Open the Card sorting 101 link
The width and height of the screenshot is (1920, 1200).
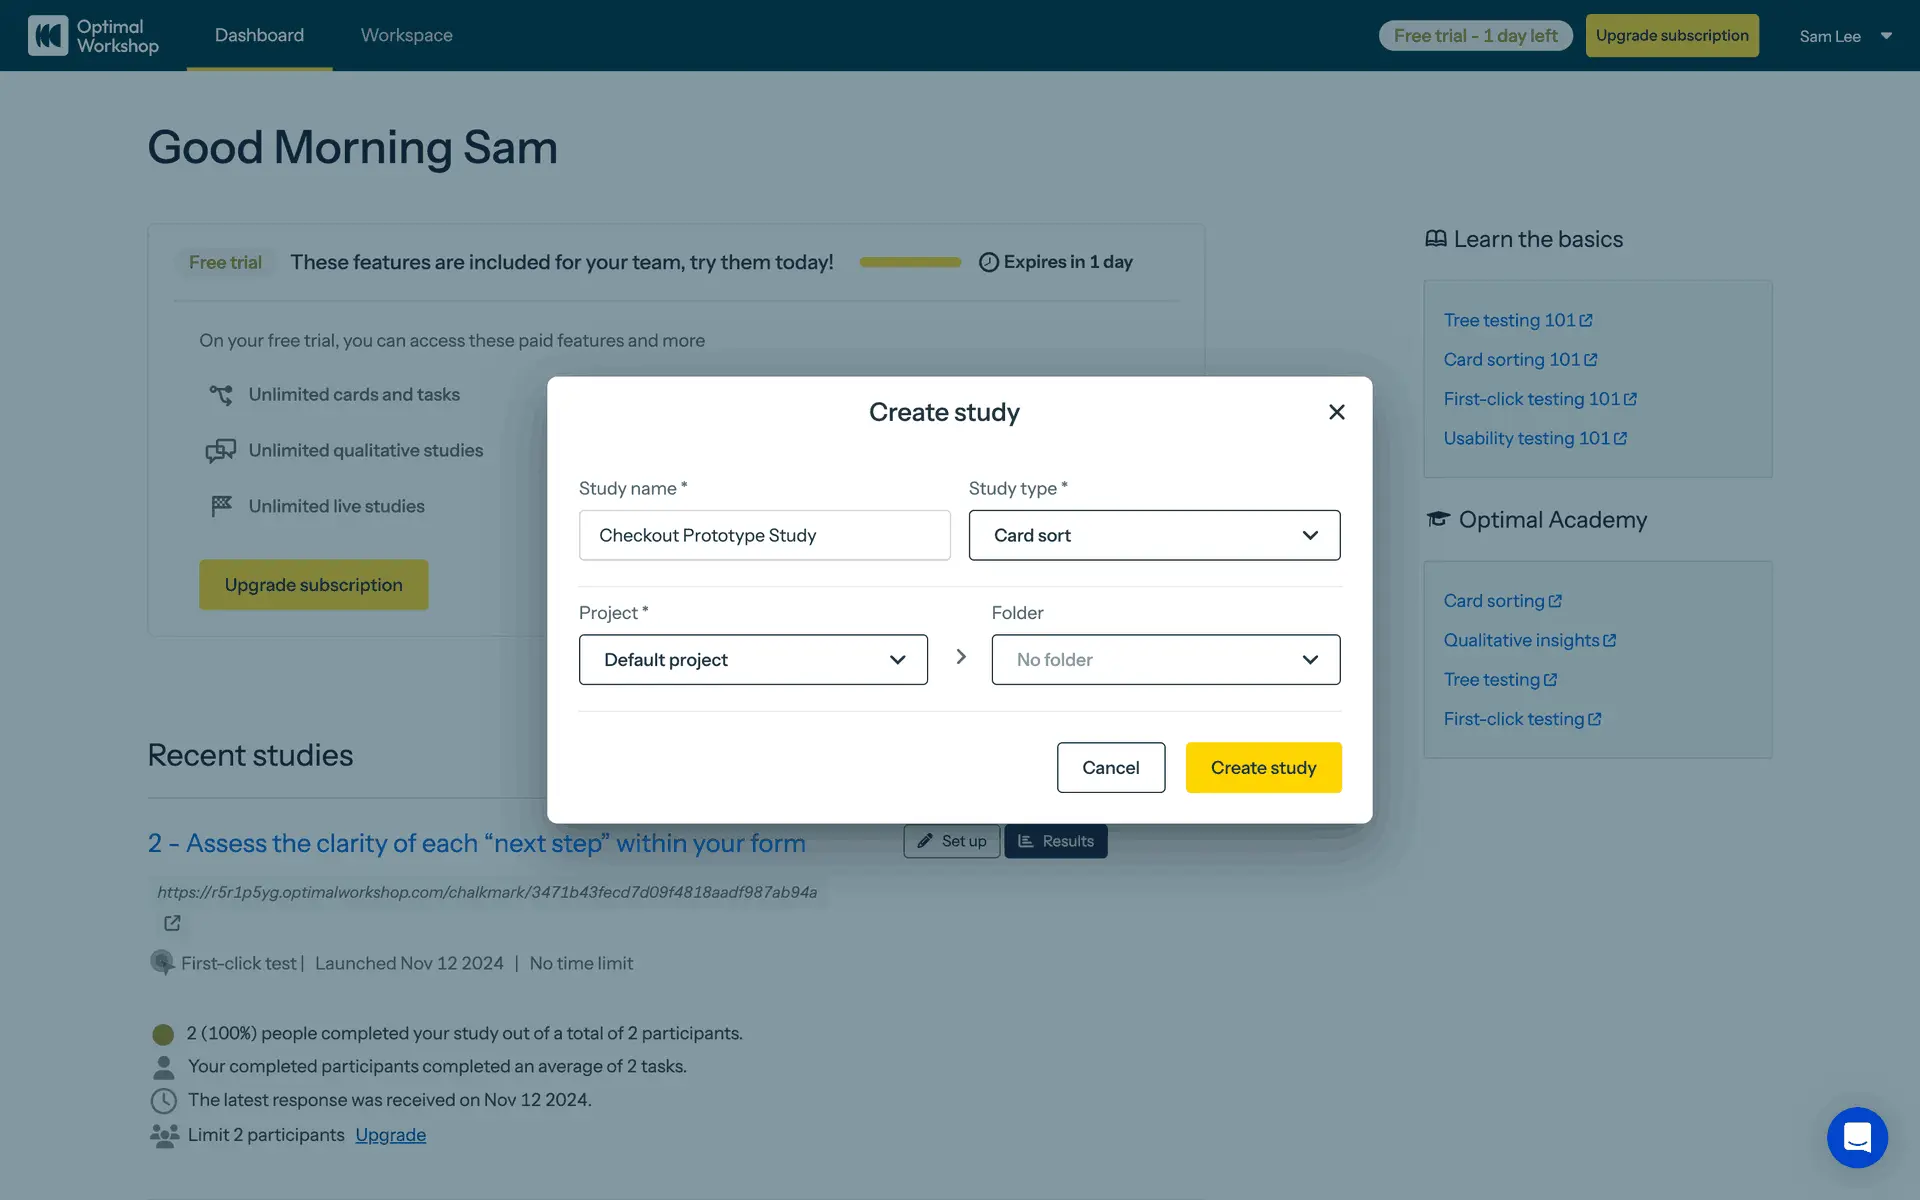tap(1511, 359)
